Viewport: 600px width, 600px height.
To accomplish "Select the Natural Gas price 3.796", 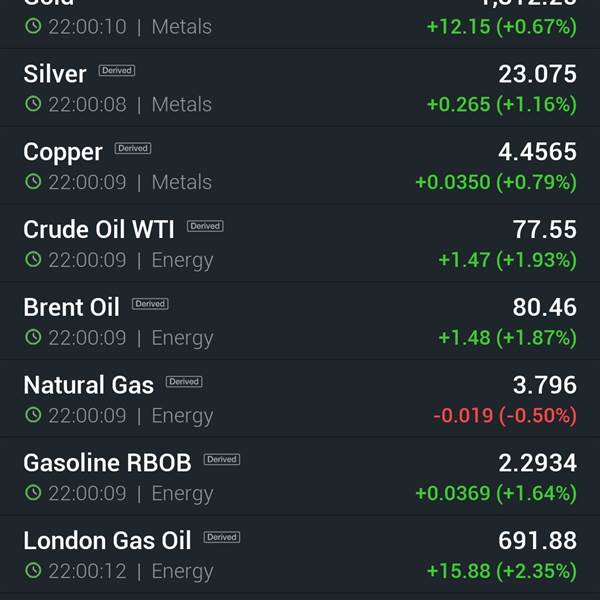I will pyautogui.click(x=545, y=385).
